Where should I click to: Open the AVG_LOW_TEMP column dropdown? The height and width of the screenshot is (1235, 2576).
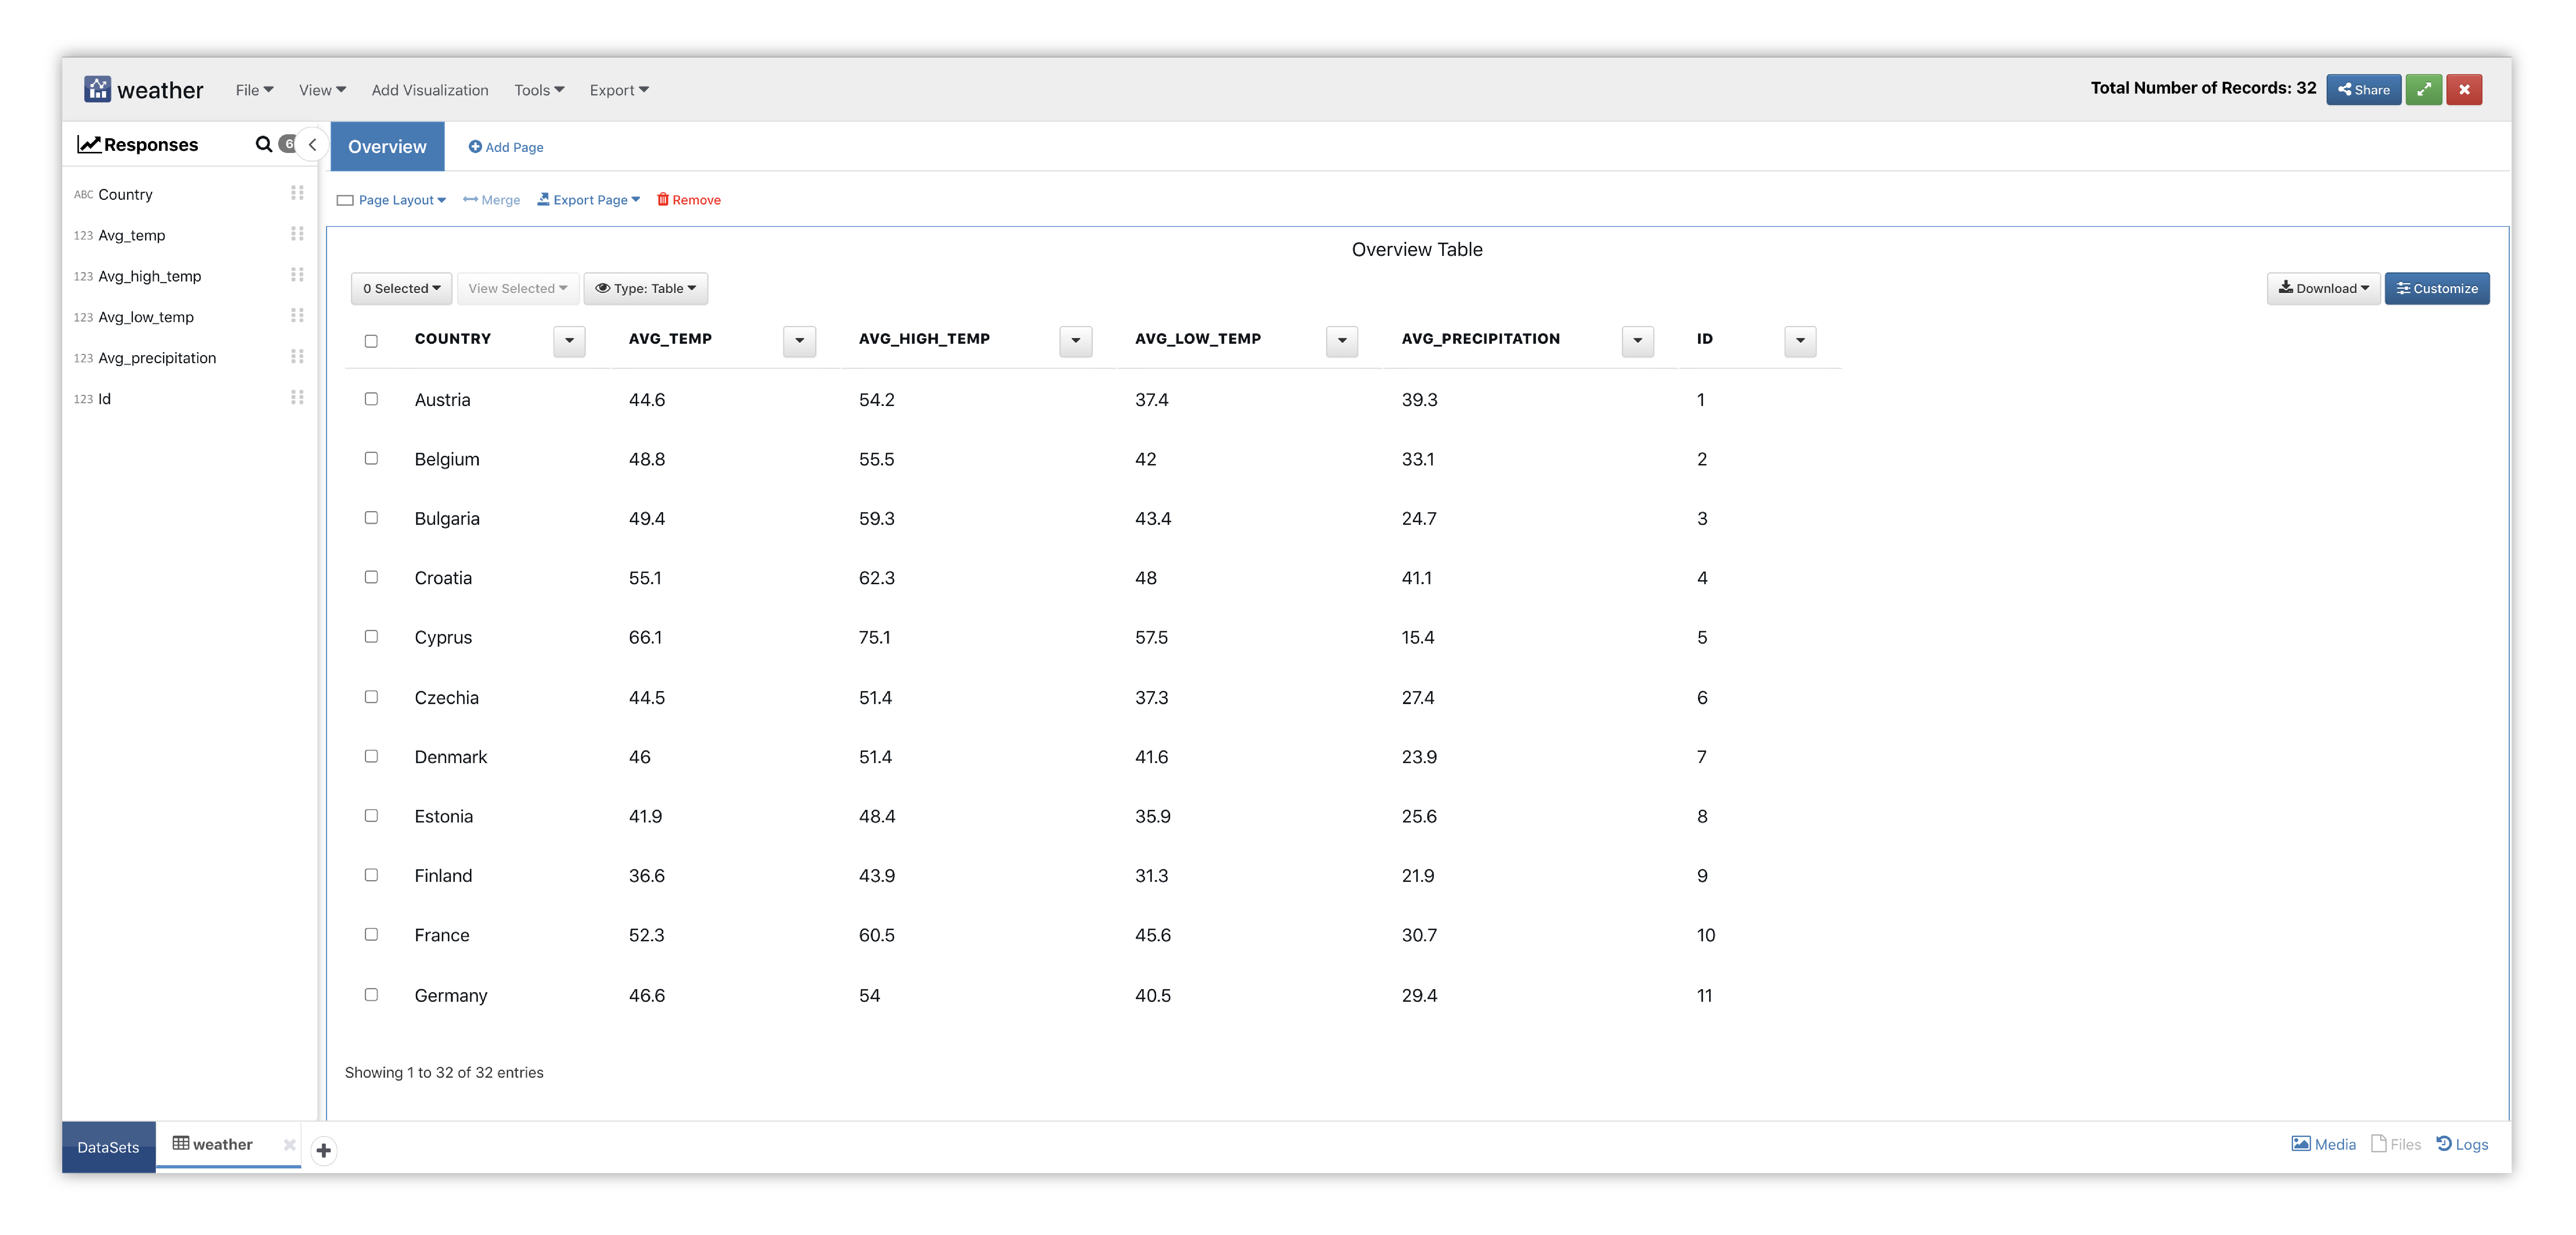(1342, 341)
